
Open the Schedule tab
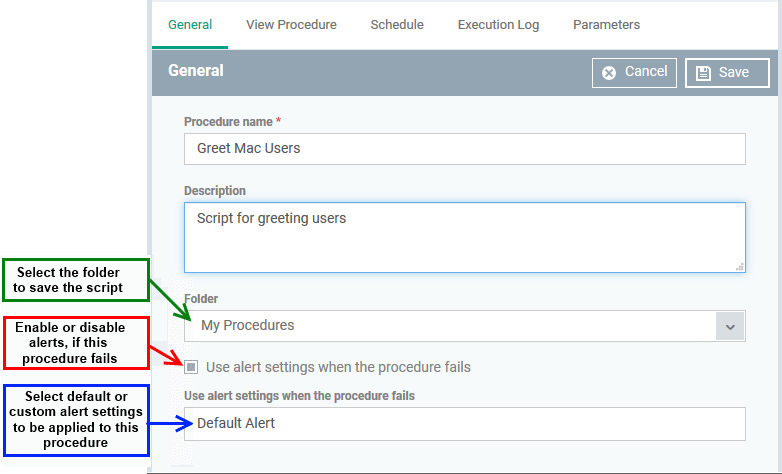tap(397, 25)
